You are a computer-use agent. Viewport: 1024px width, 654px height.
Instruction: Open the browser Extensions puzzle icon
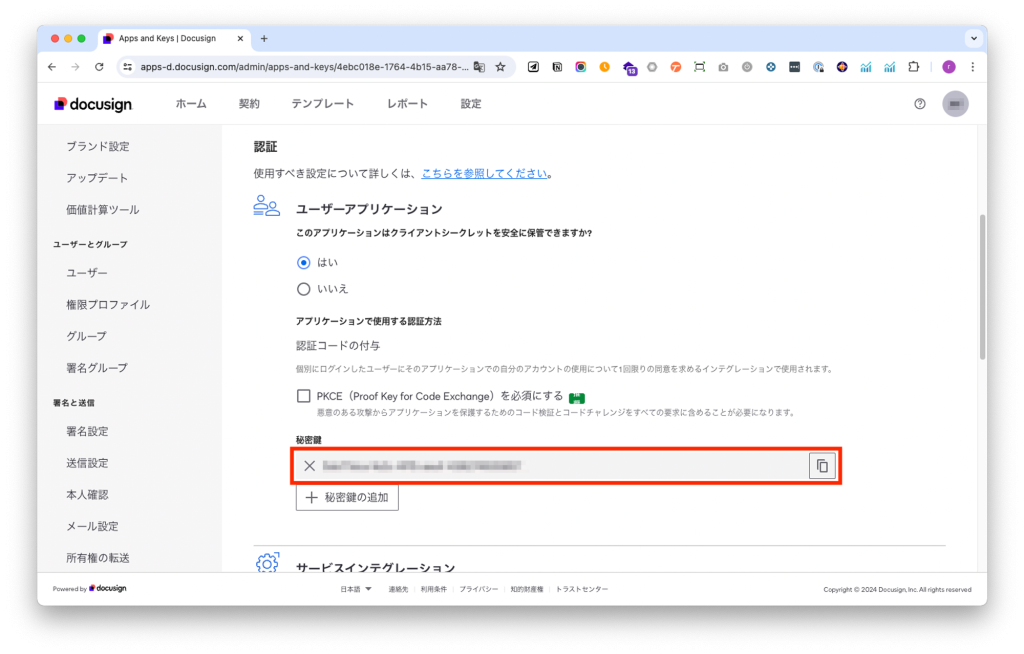(x=912, y=67)
